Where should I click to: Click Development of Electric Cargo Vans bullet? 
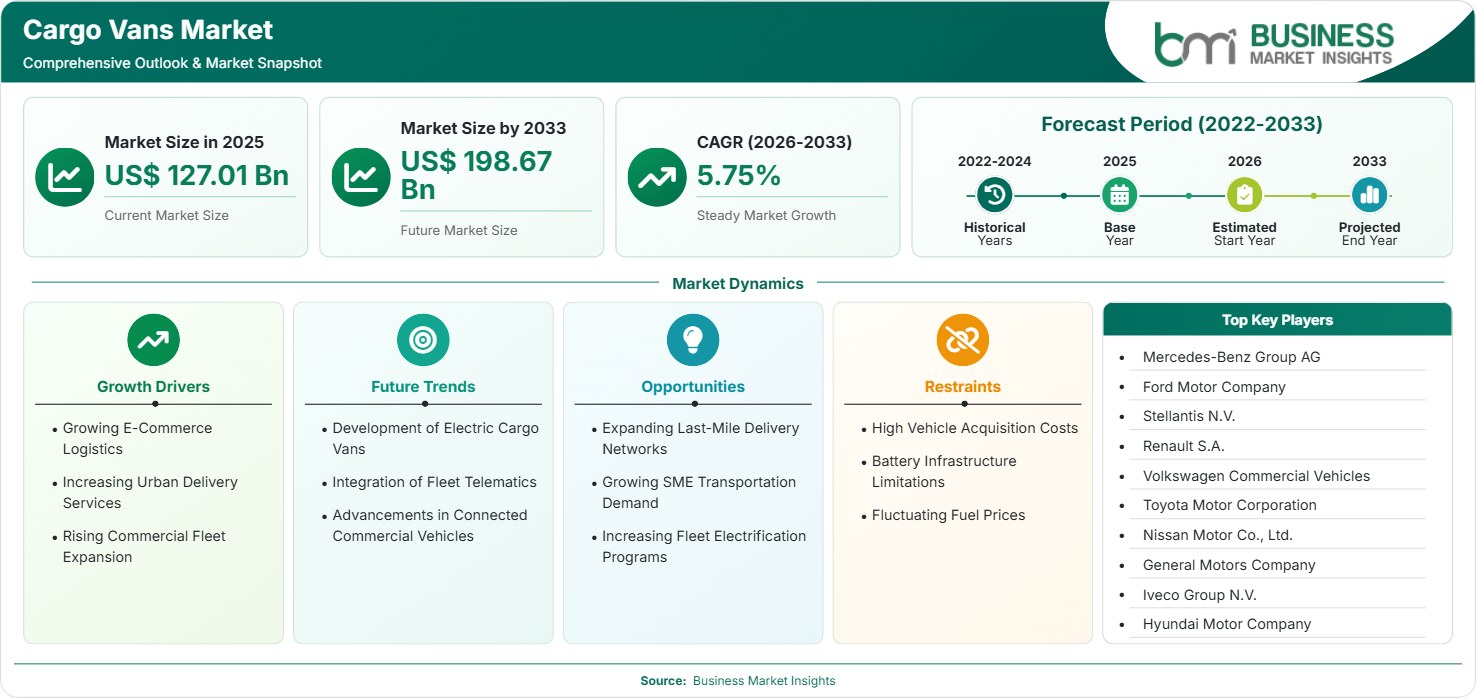[435, 438]
